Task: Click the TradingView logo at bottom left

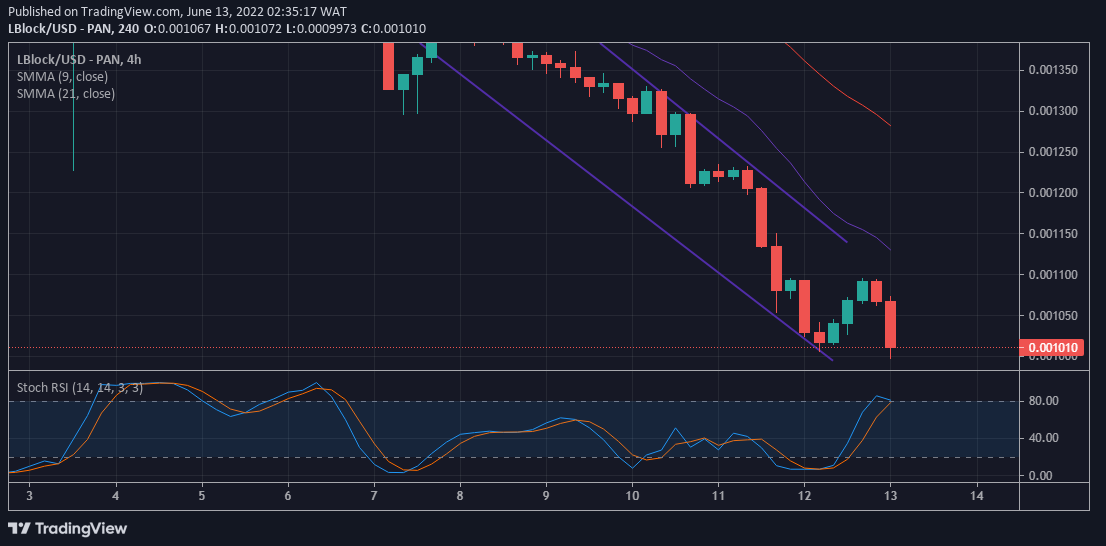Action: click(67, 528)
